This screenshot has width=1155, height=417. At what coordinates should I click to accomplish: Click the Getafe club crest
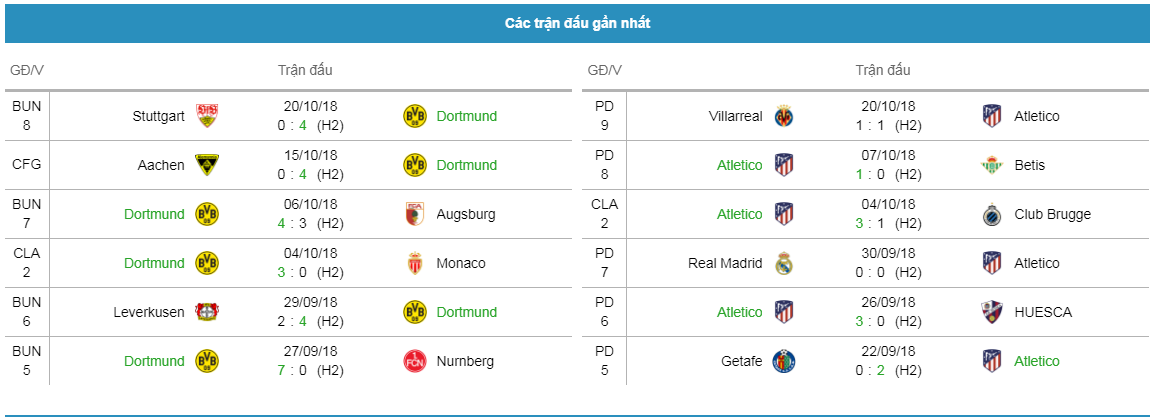784,361
